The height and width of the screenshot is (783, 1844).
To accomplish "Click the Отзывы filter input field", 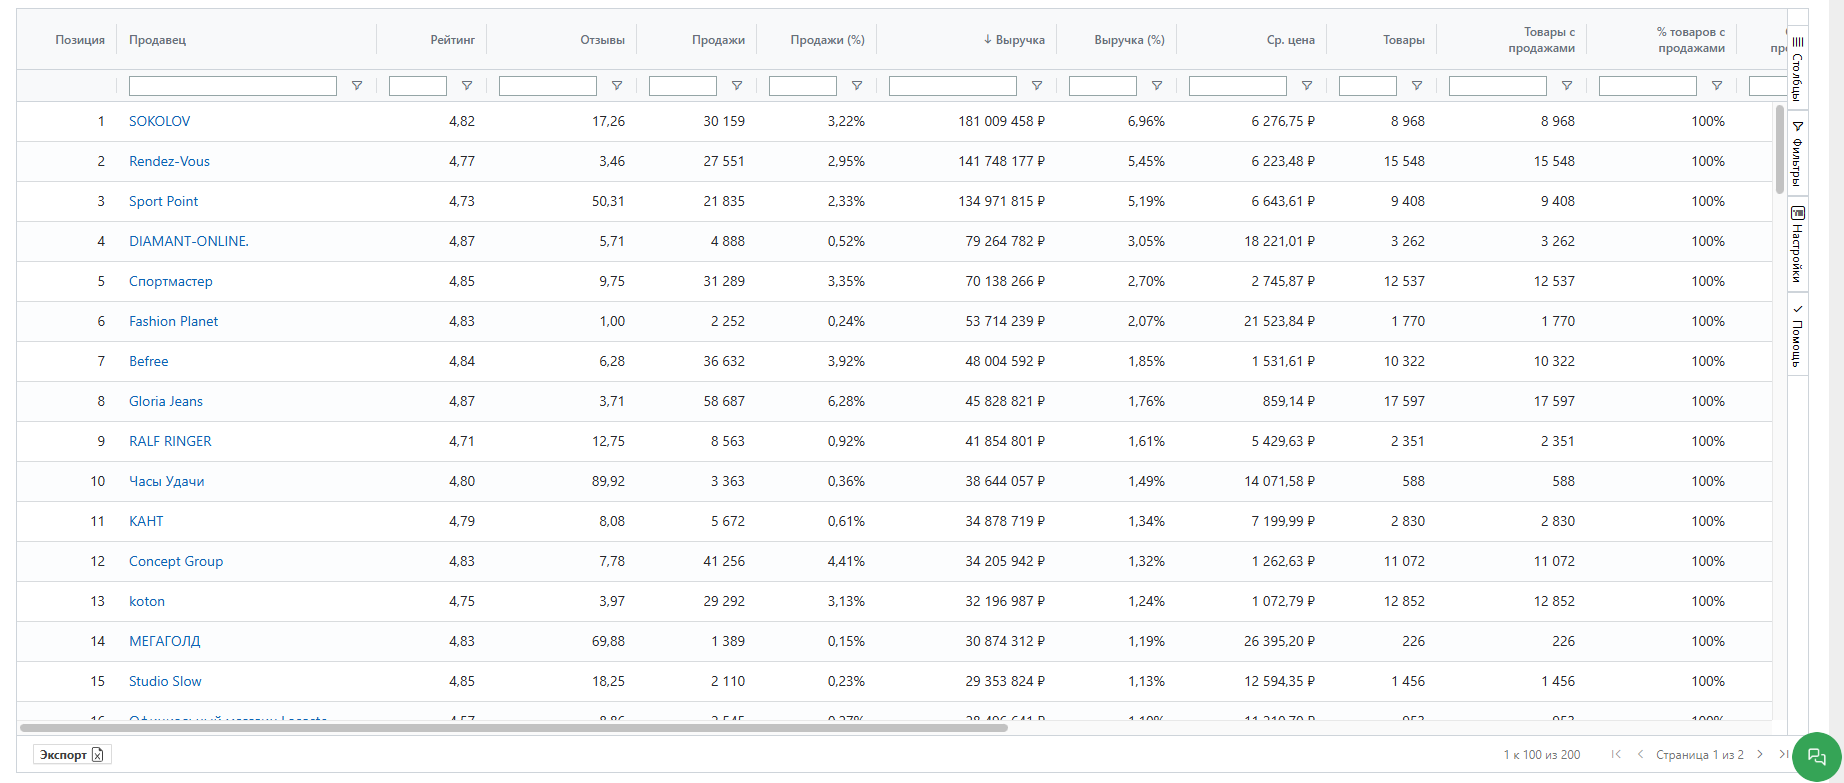I will click(x=548, y=86).
